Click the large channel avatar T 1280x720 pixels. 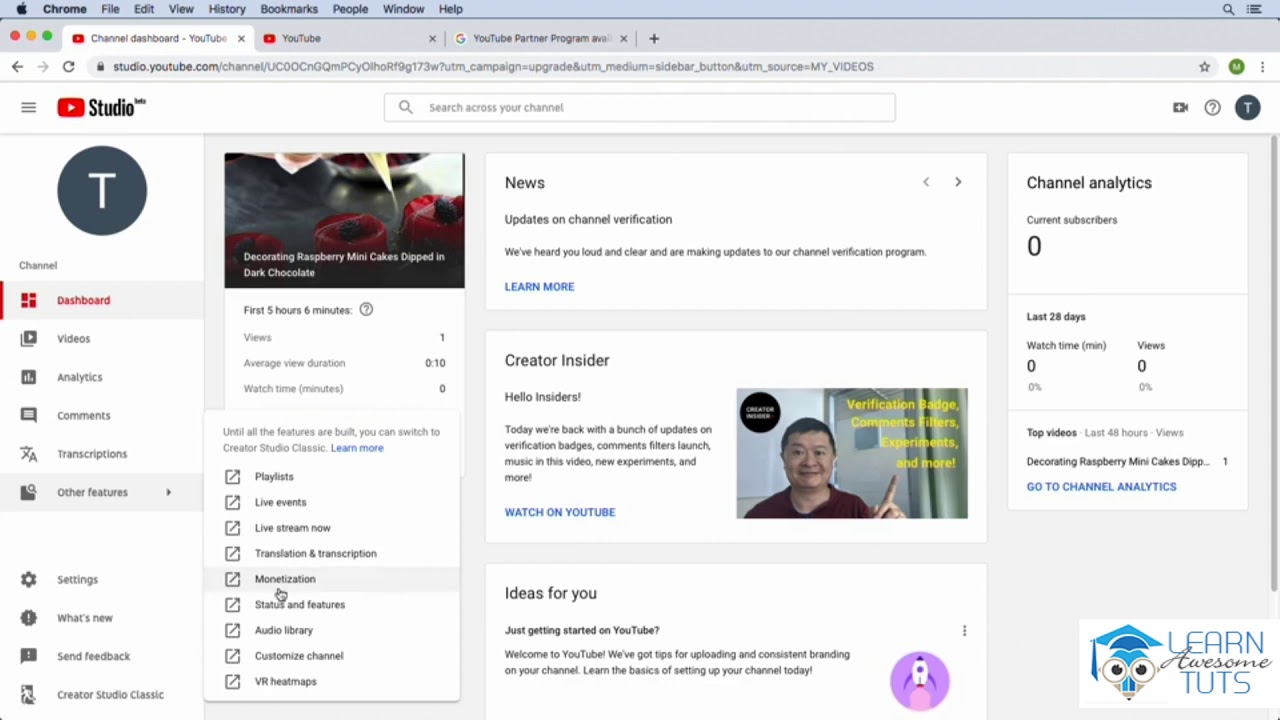(x=102, y=191)
